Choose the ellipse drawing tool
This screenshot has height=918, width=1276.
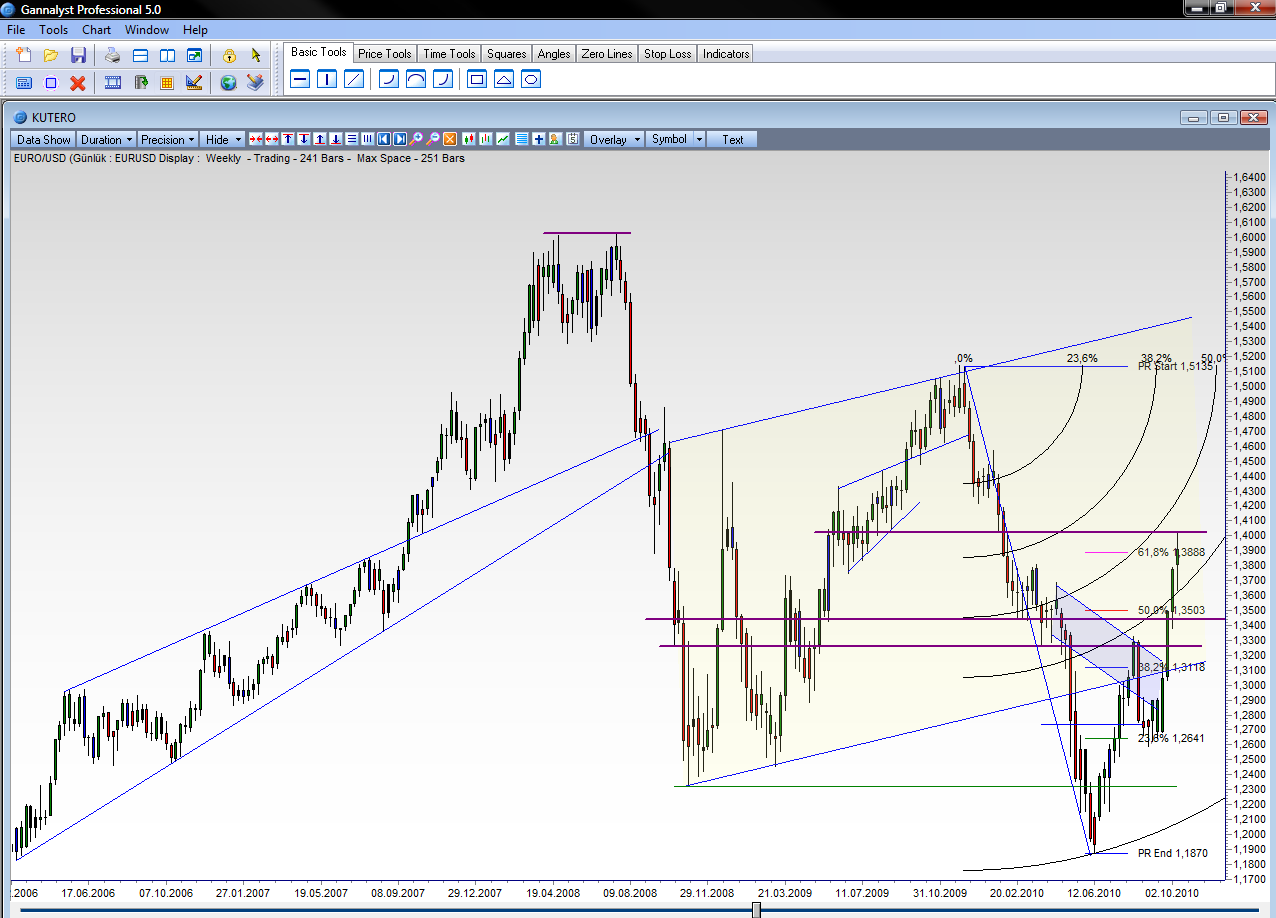pos(531,79)
